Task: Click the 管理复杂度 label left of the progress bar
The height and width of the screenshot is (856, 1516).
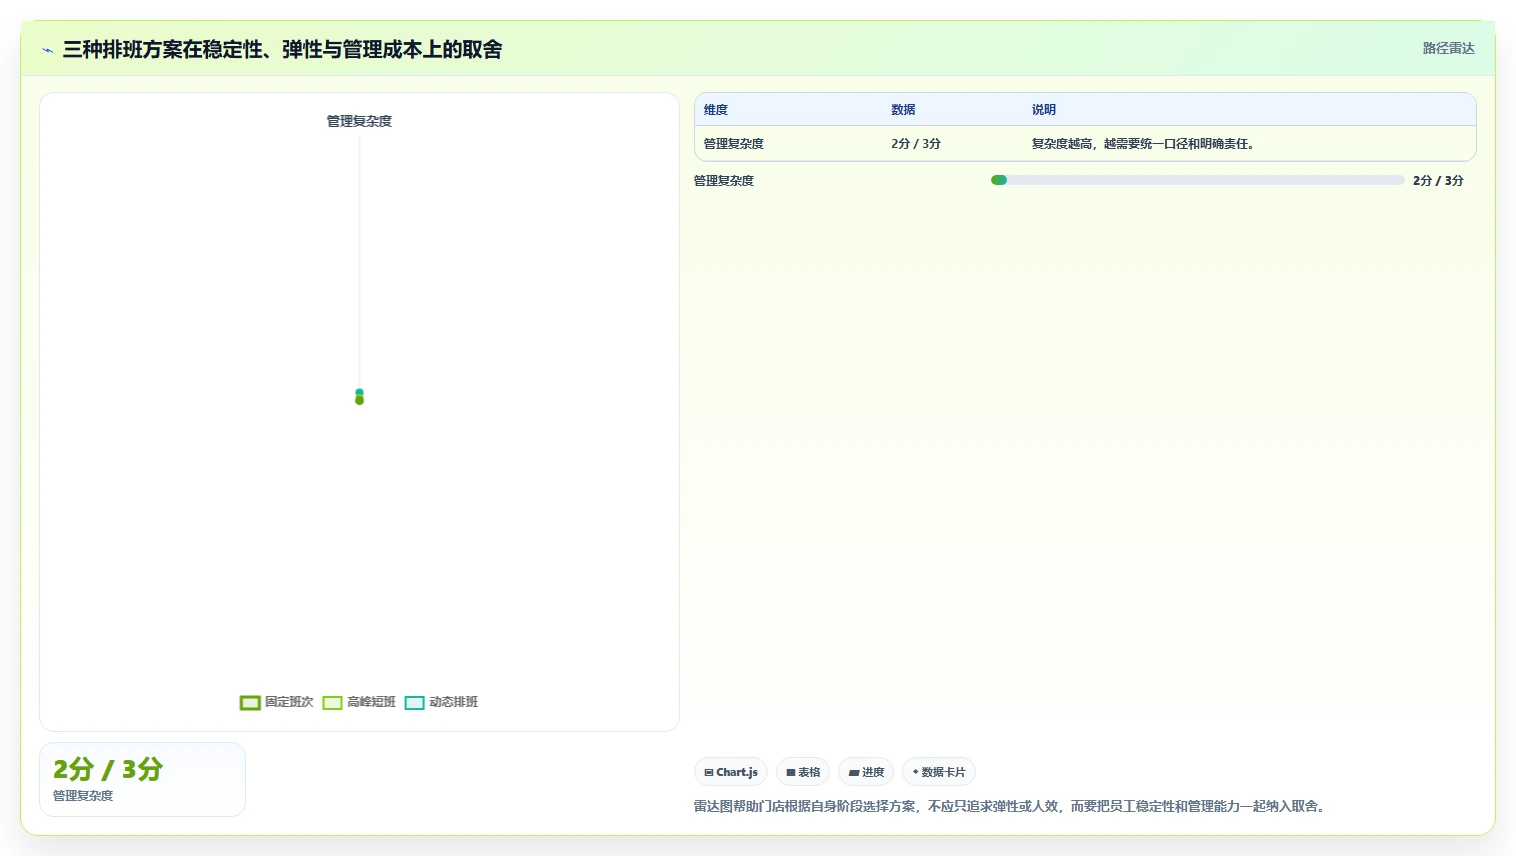Action: click(724, 181)
